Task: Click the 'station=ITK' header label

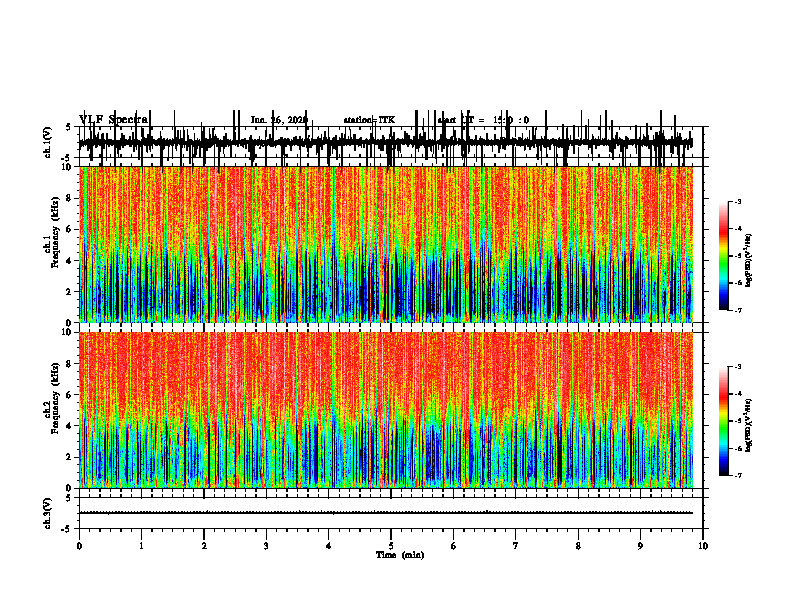Action: 369,120
